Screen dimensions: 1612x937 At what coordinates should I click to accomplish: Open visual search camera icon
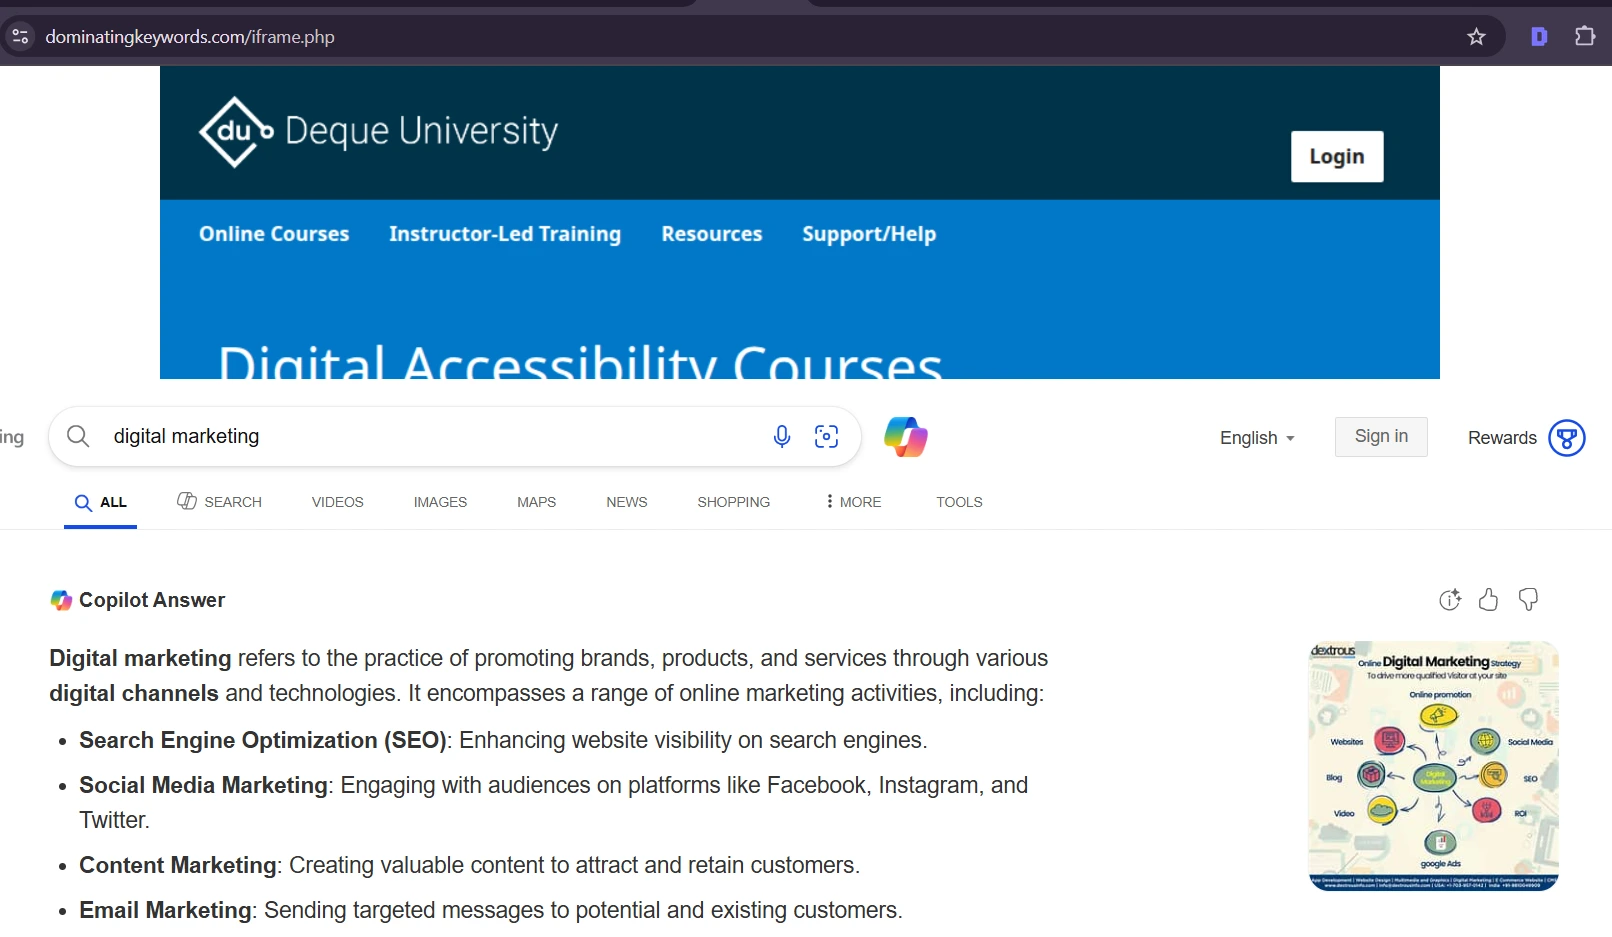tap(826, 436)
